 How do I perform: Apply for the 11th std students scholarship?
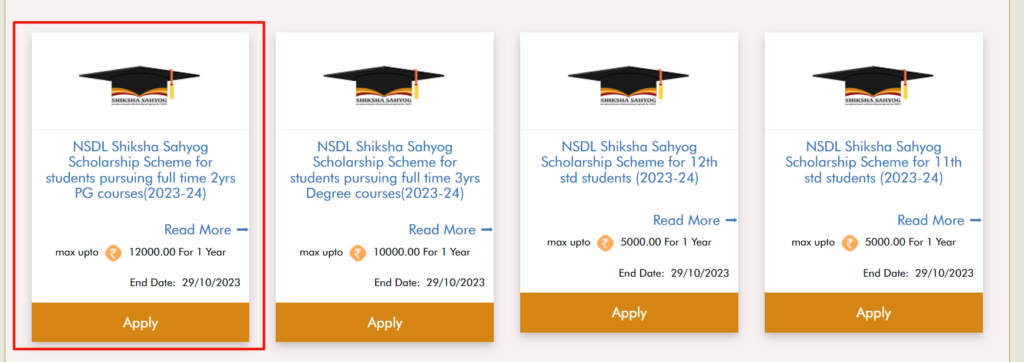tap(873, 312)
